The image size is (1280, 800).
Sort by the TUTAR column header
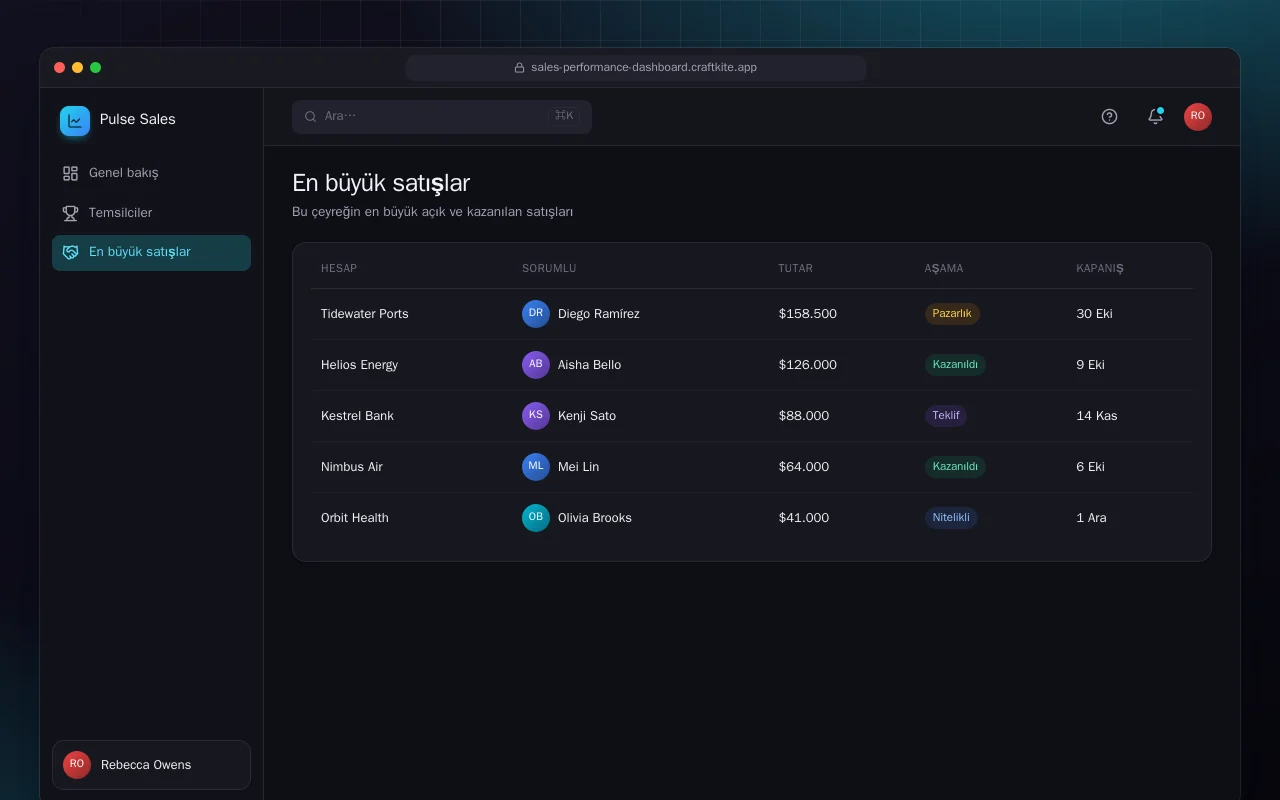pyautogui.click(x=796, y=268)
